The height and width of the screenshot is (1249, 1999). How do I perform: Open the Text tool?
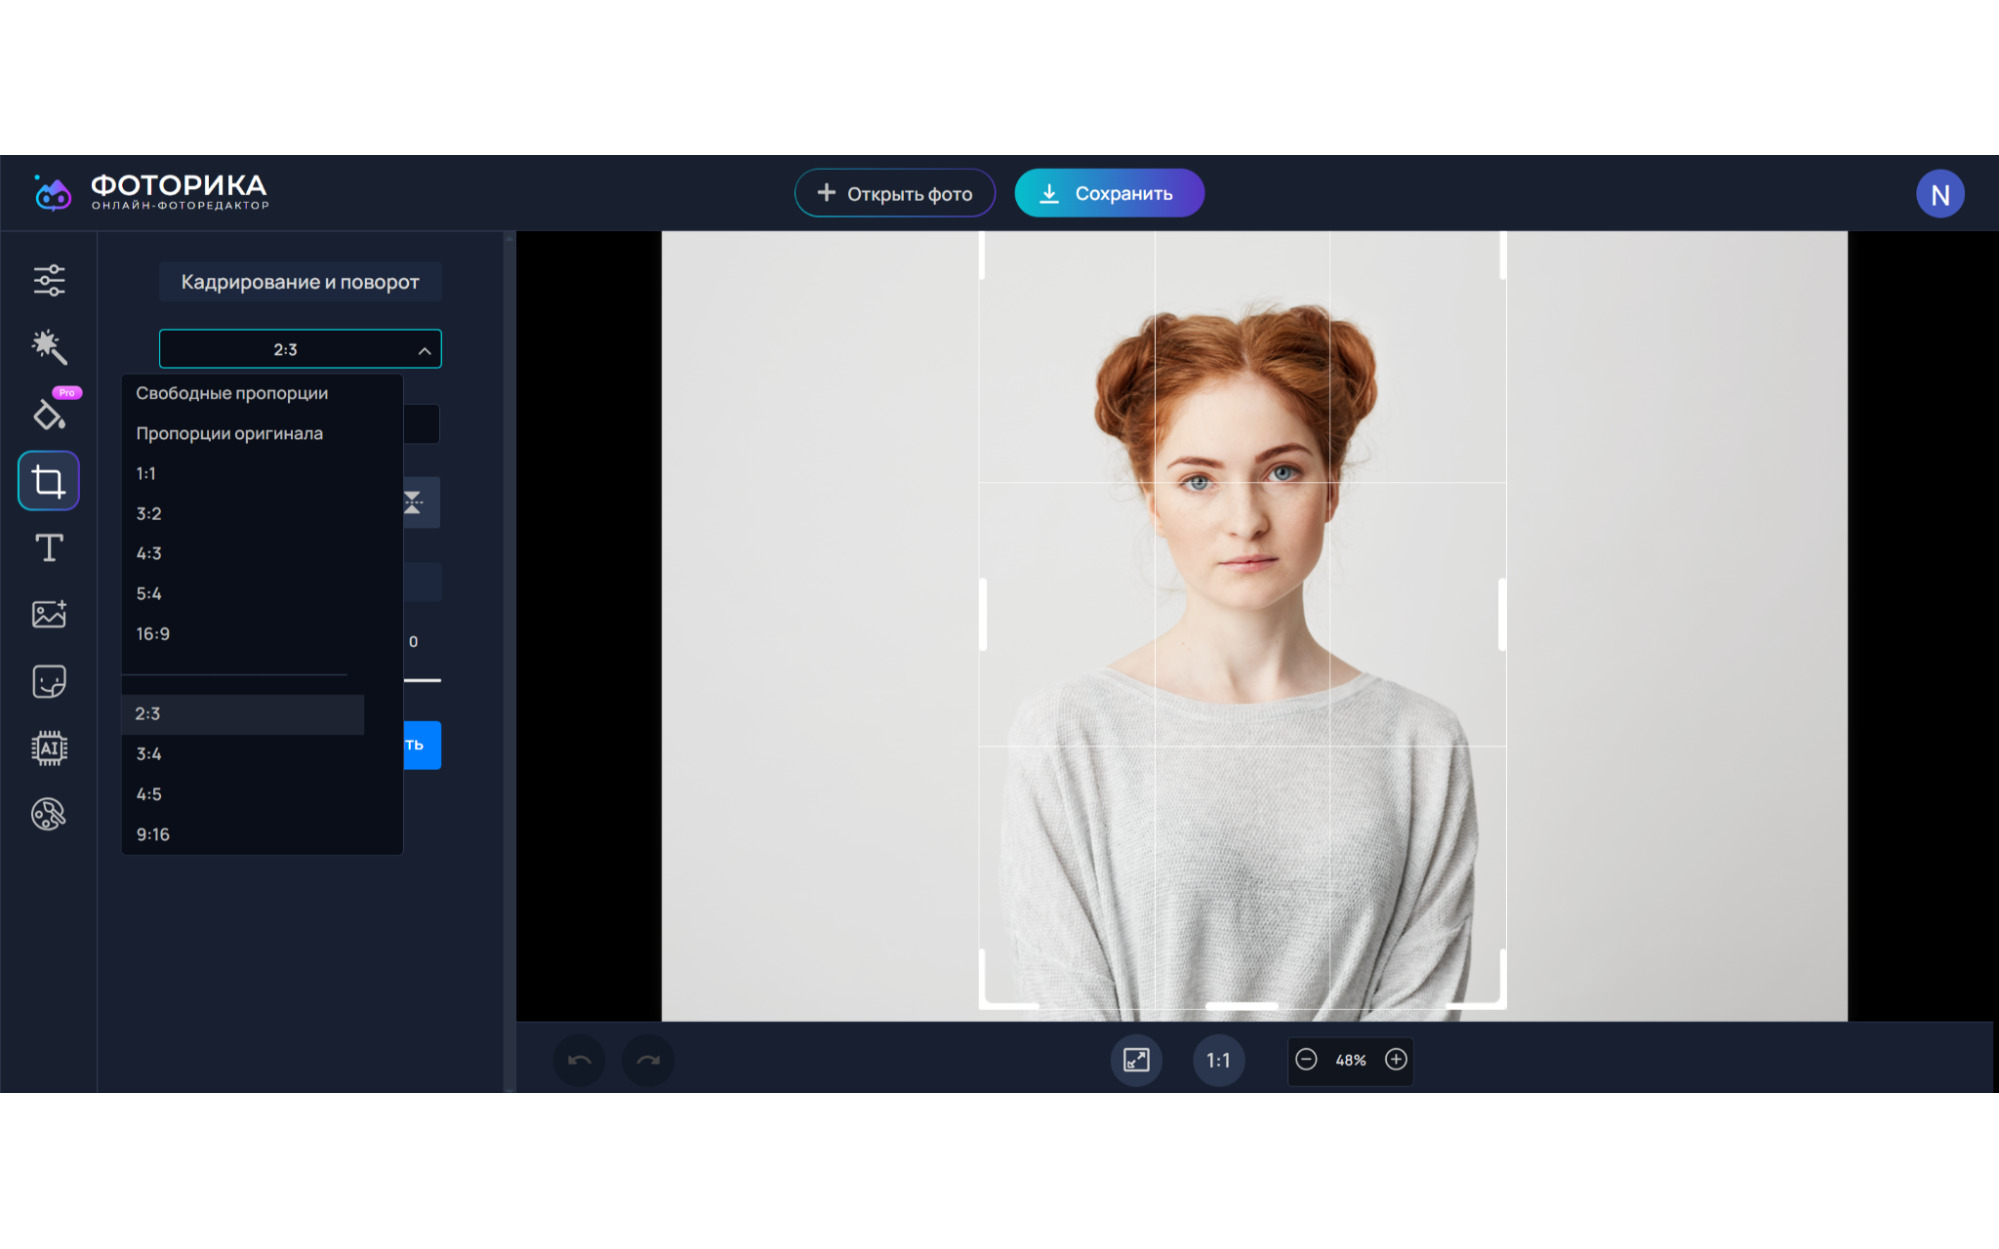(49, 548)
